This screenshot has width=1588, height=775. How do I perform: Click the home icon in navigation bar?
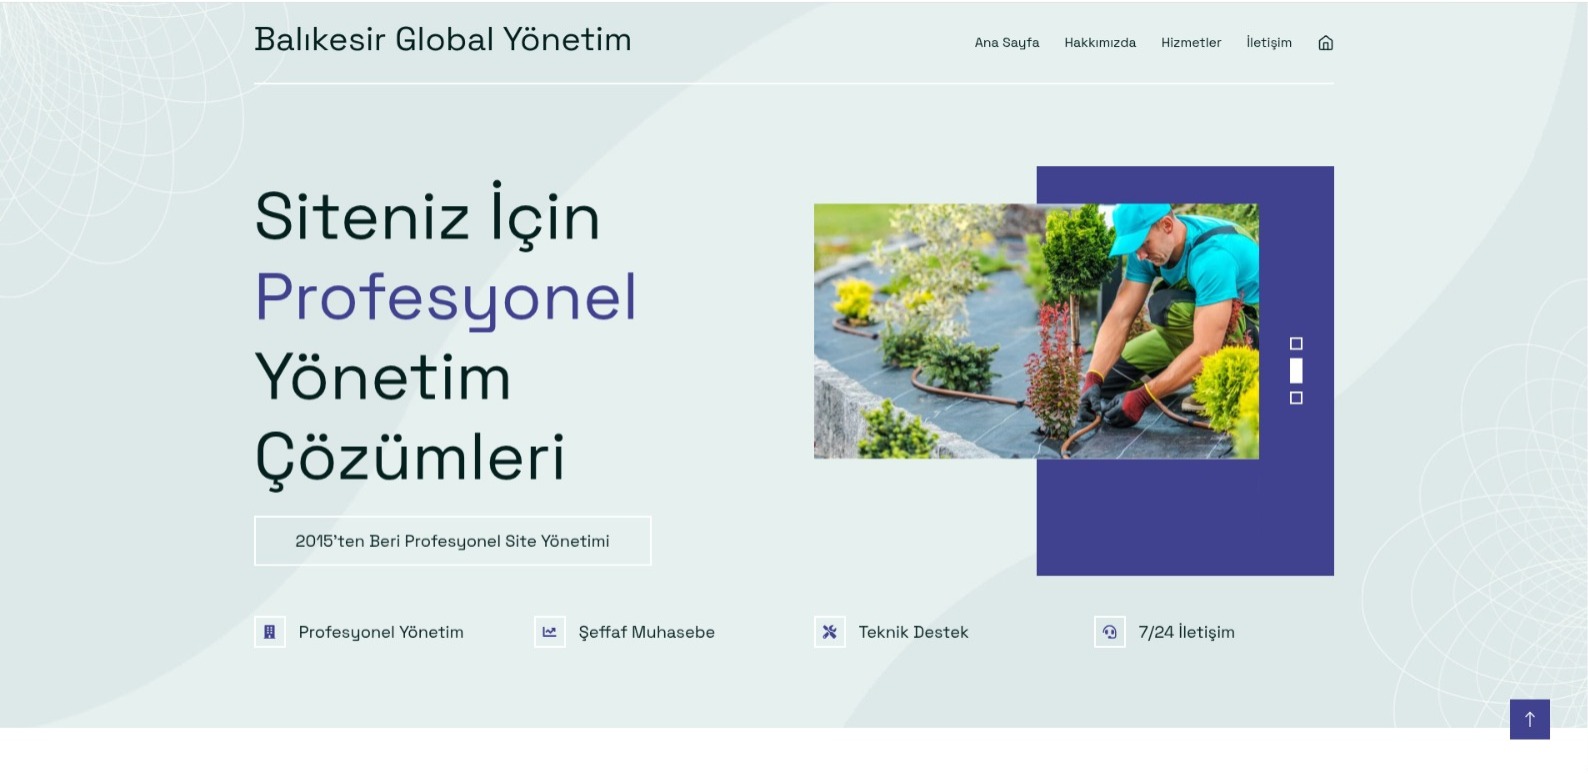[1326, 42]
